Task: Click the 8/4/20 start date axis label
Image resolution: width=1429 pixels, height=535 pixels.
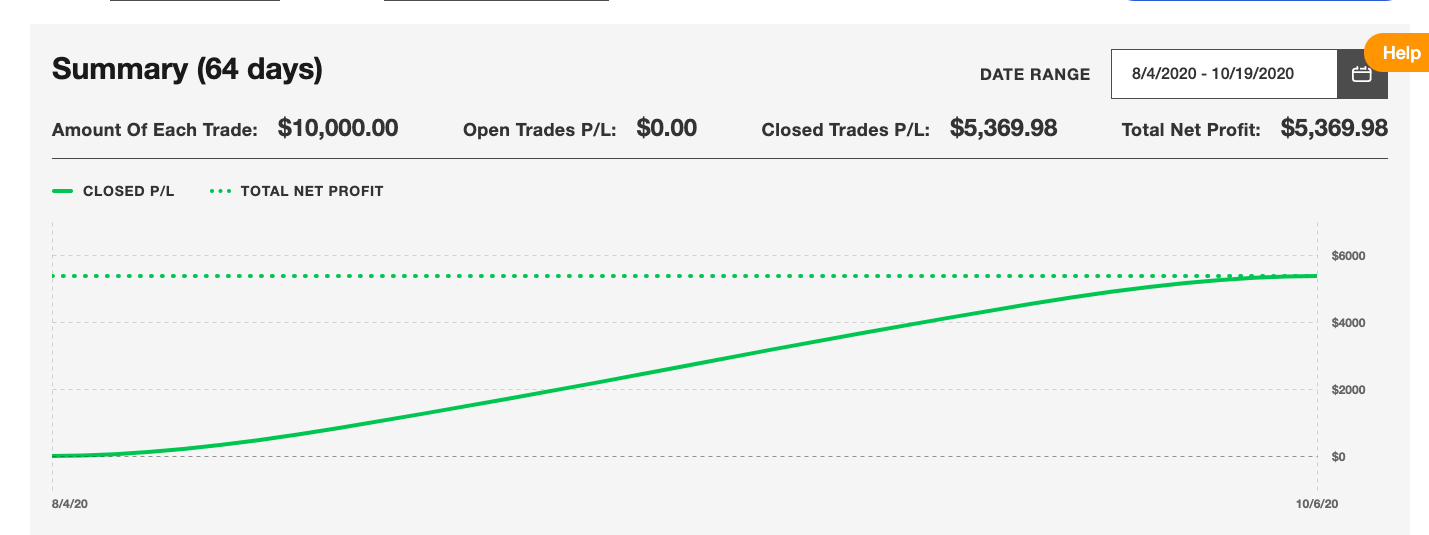Action: point(68,503)
